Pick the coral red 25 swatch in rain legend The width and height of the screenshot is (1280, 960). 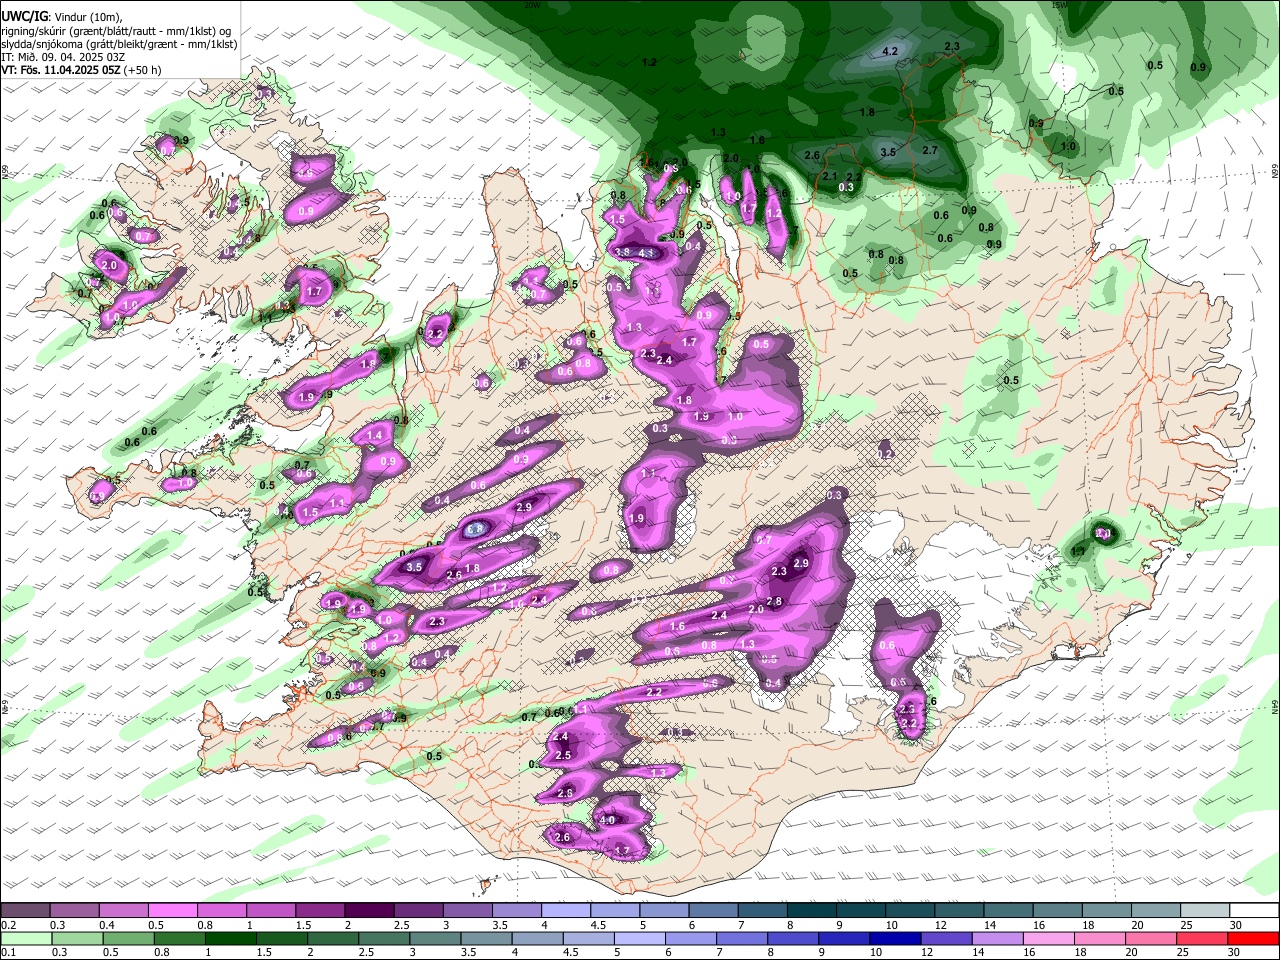(1203, 938)
